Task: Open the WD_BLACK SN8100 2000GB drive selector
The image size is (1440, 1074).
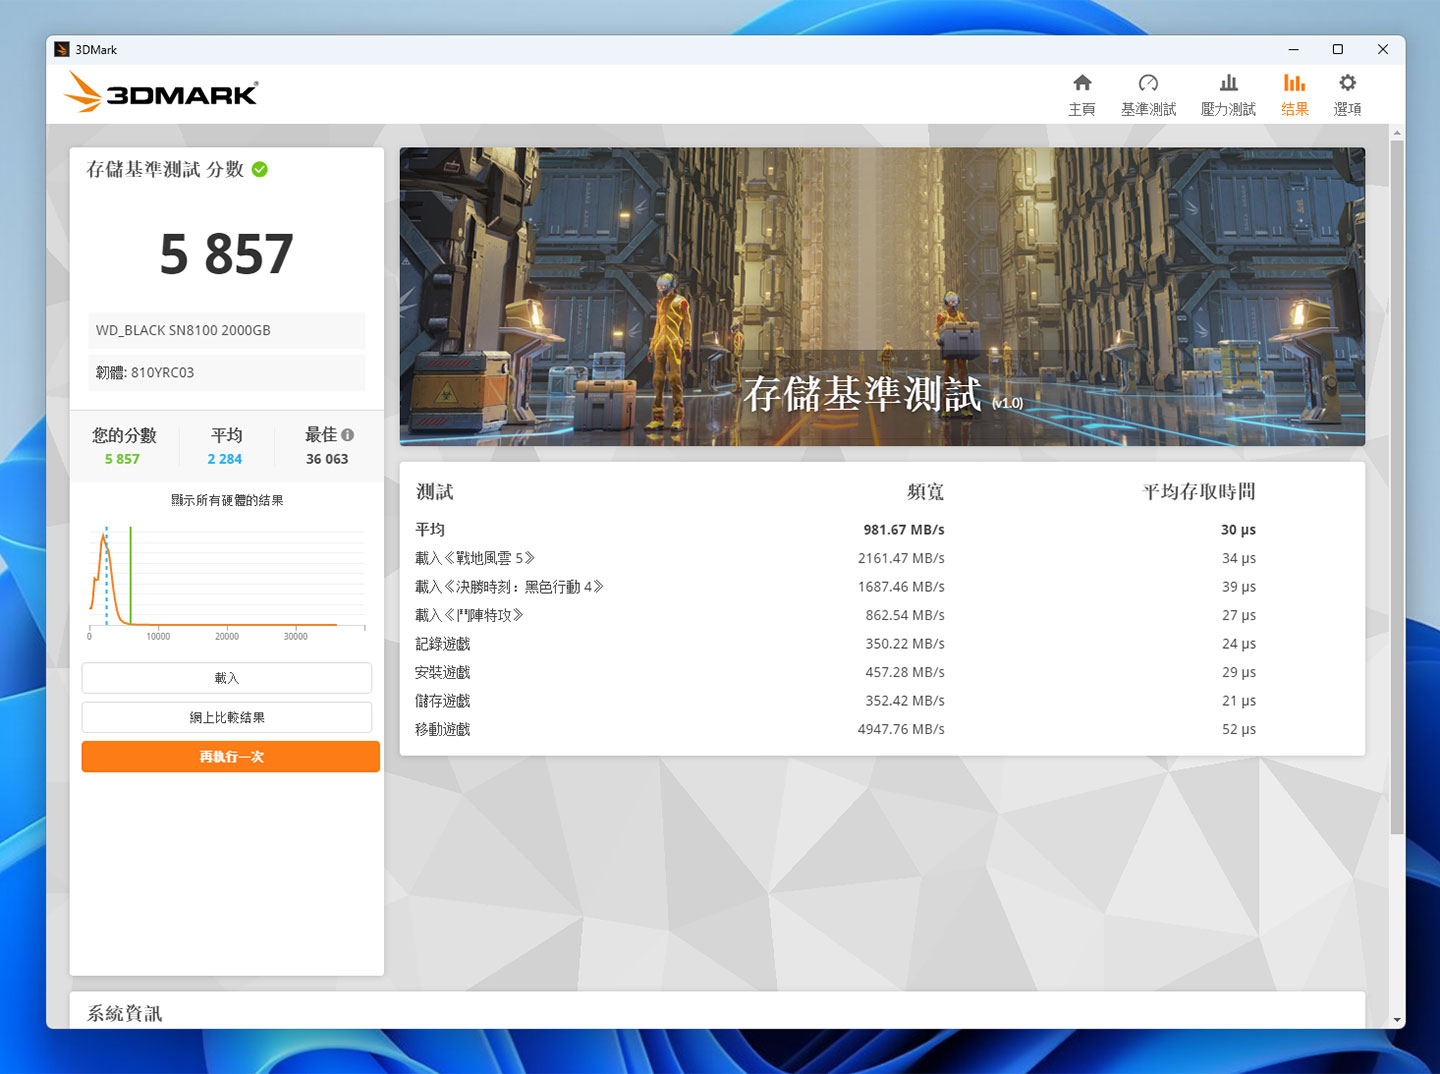Action: (x=226, y=330)
